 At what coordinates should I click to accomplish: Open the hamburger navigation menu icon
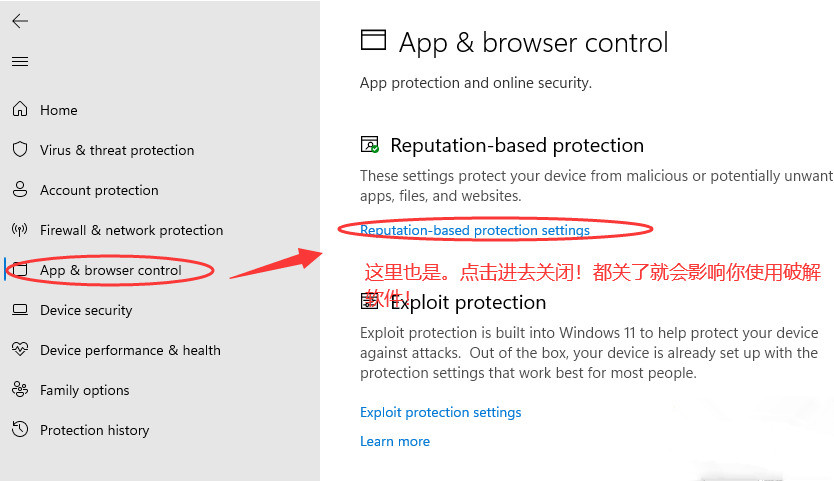[20, 62]
